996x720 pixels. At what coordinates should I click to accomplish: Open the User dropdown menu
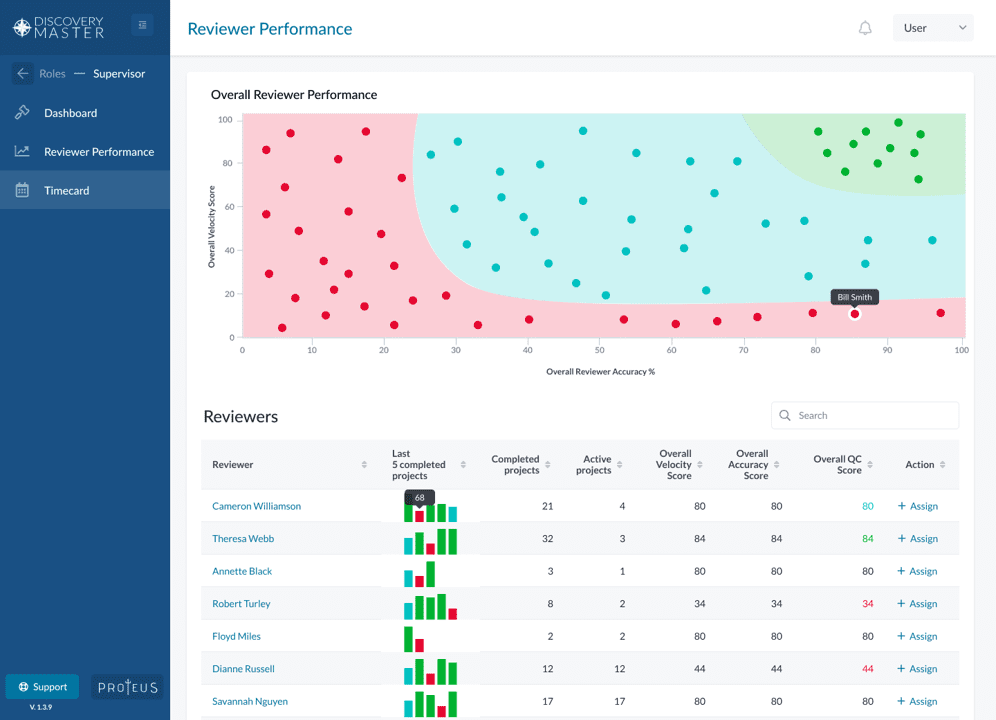pos(932,28)
